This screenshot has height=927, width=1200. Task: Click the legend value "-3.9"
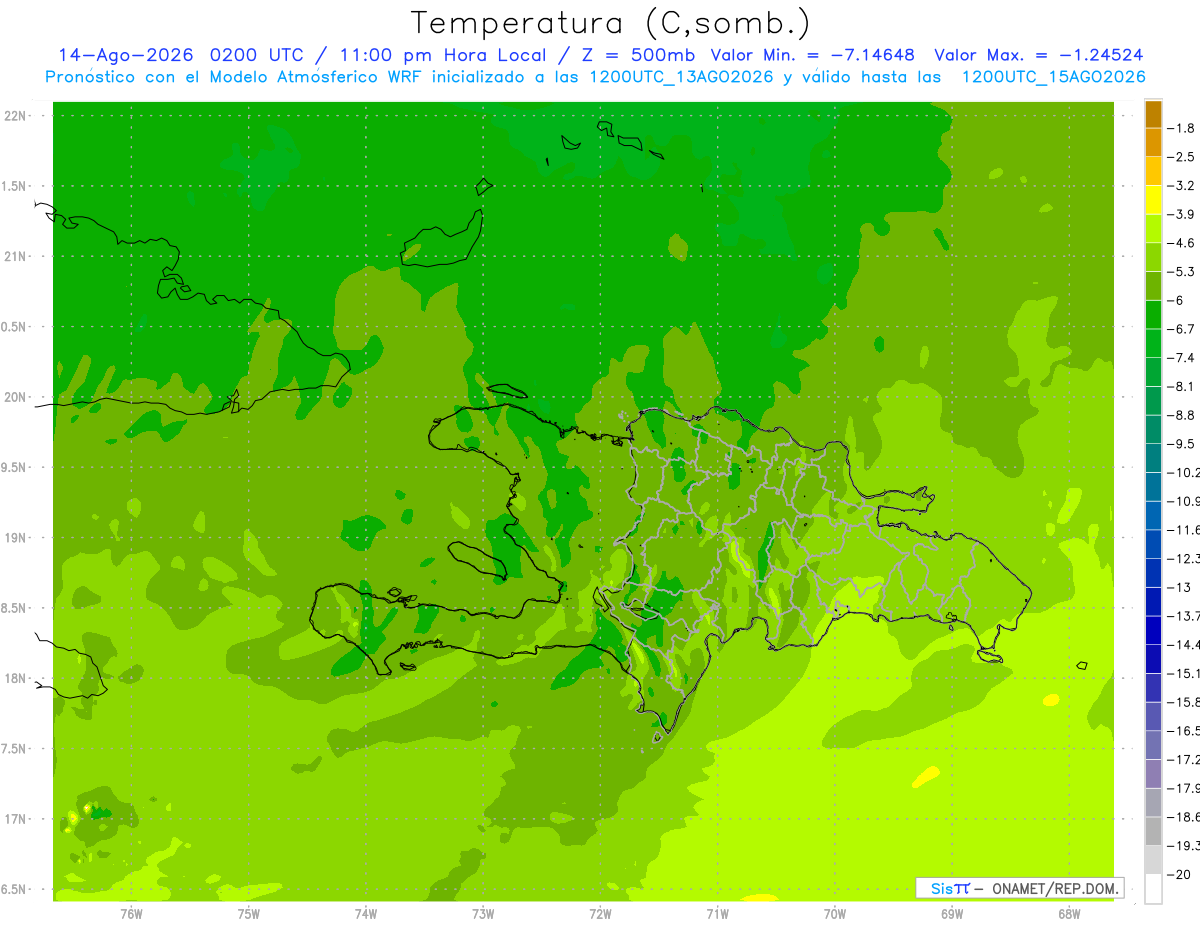click(x=1180, y=214)
